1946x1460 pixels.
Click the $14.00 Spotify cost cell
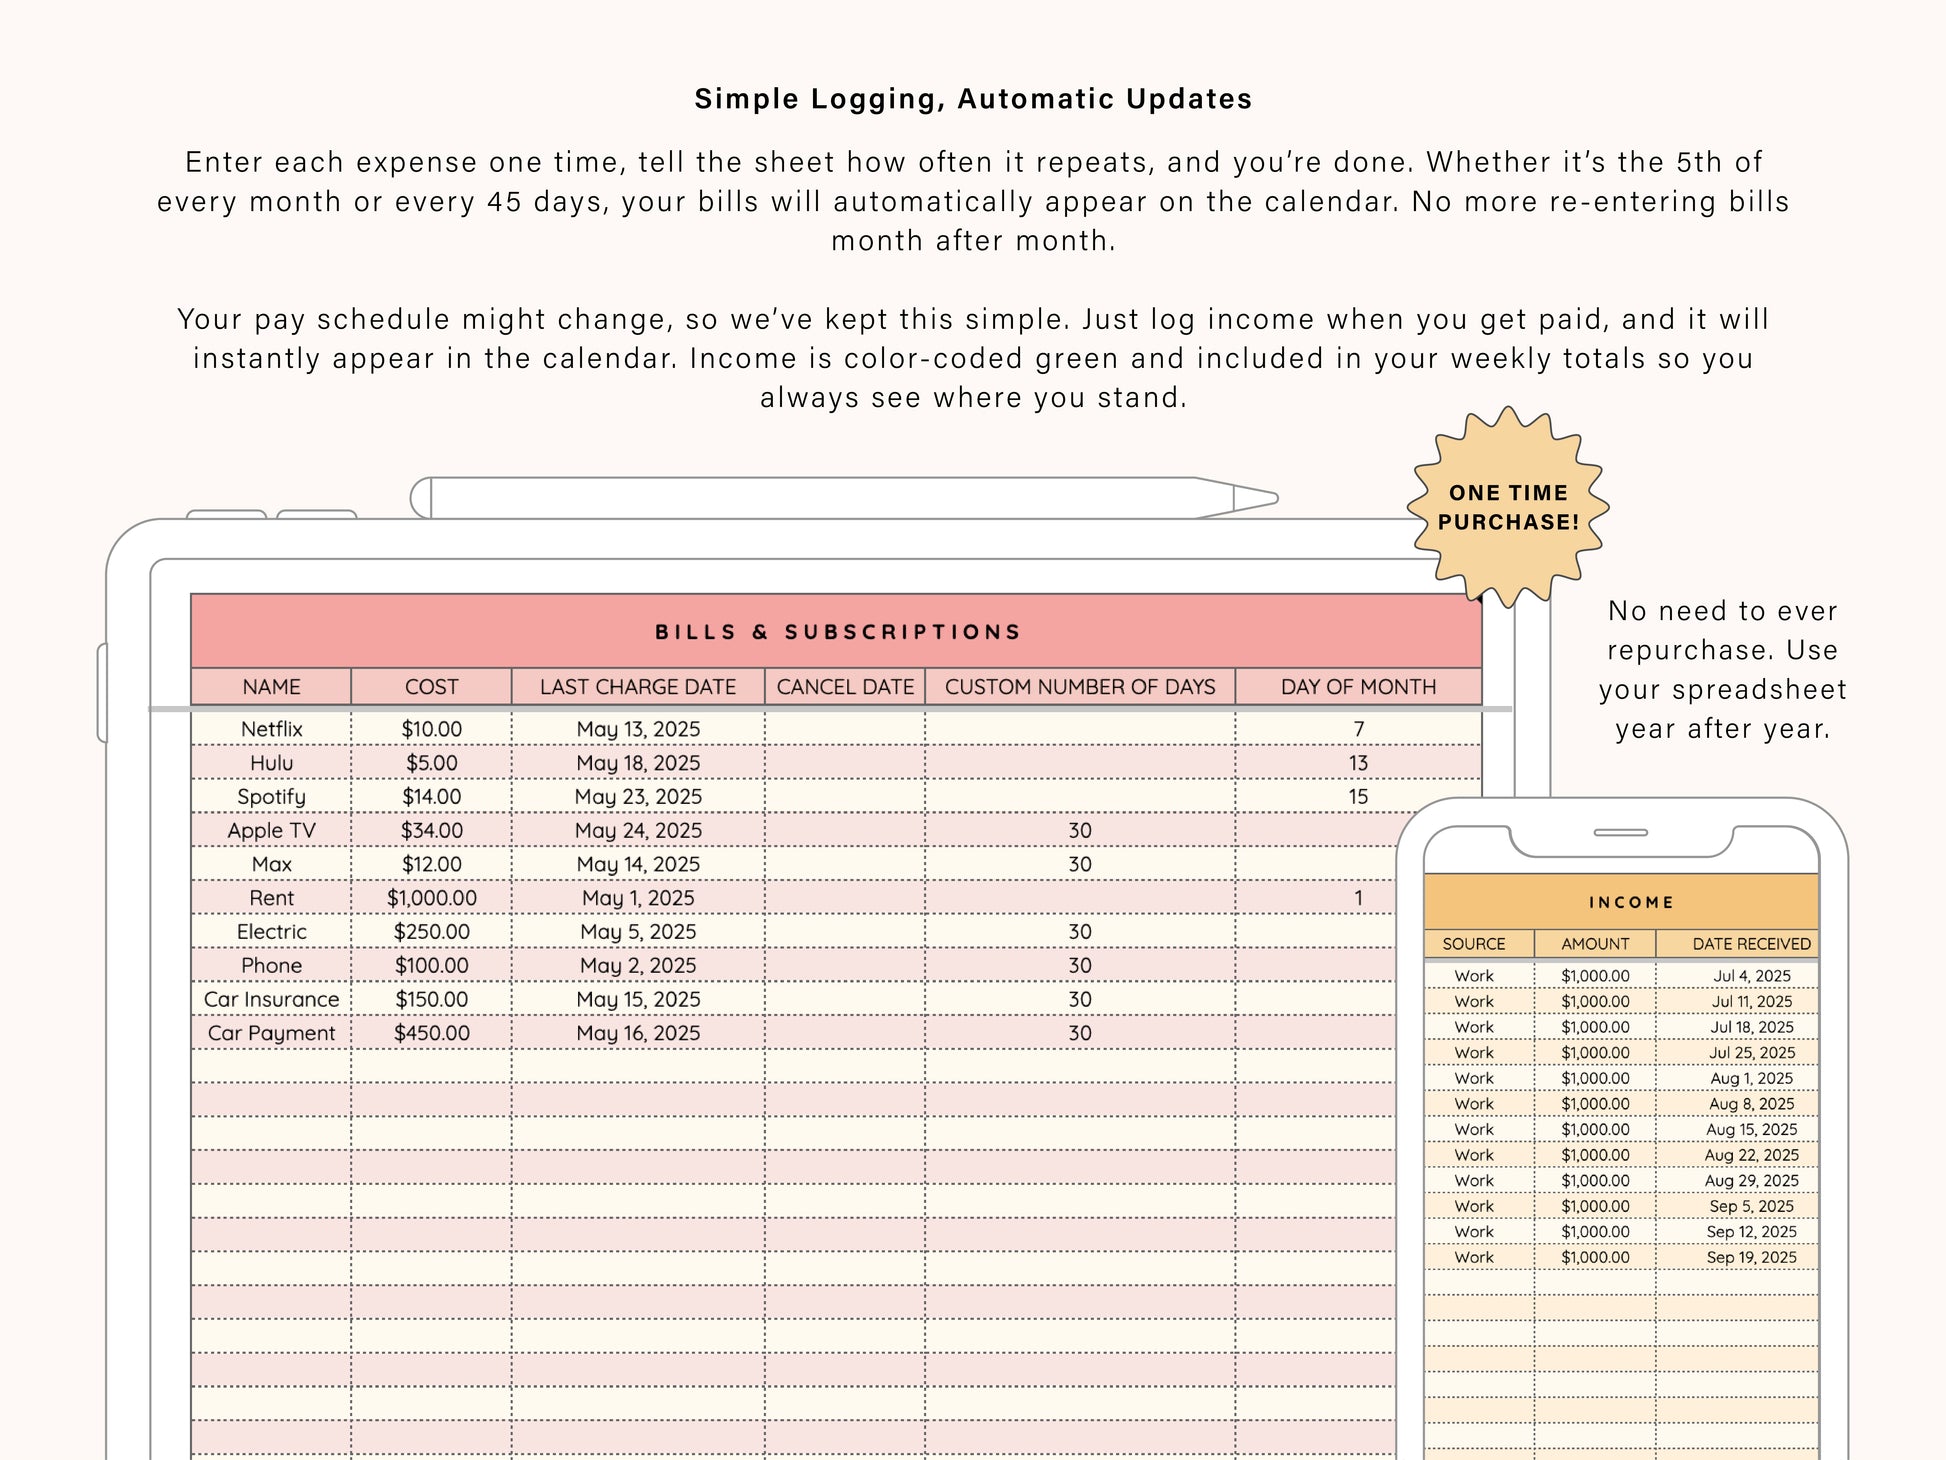[x=431, y=797]
